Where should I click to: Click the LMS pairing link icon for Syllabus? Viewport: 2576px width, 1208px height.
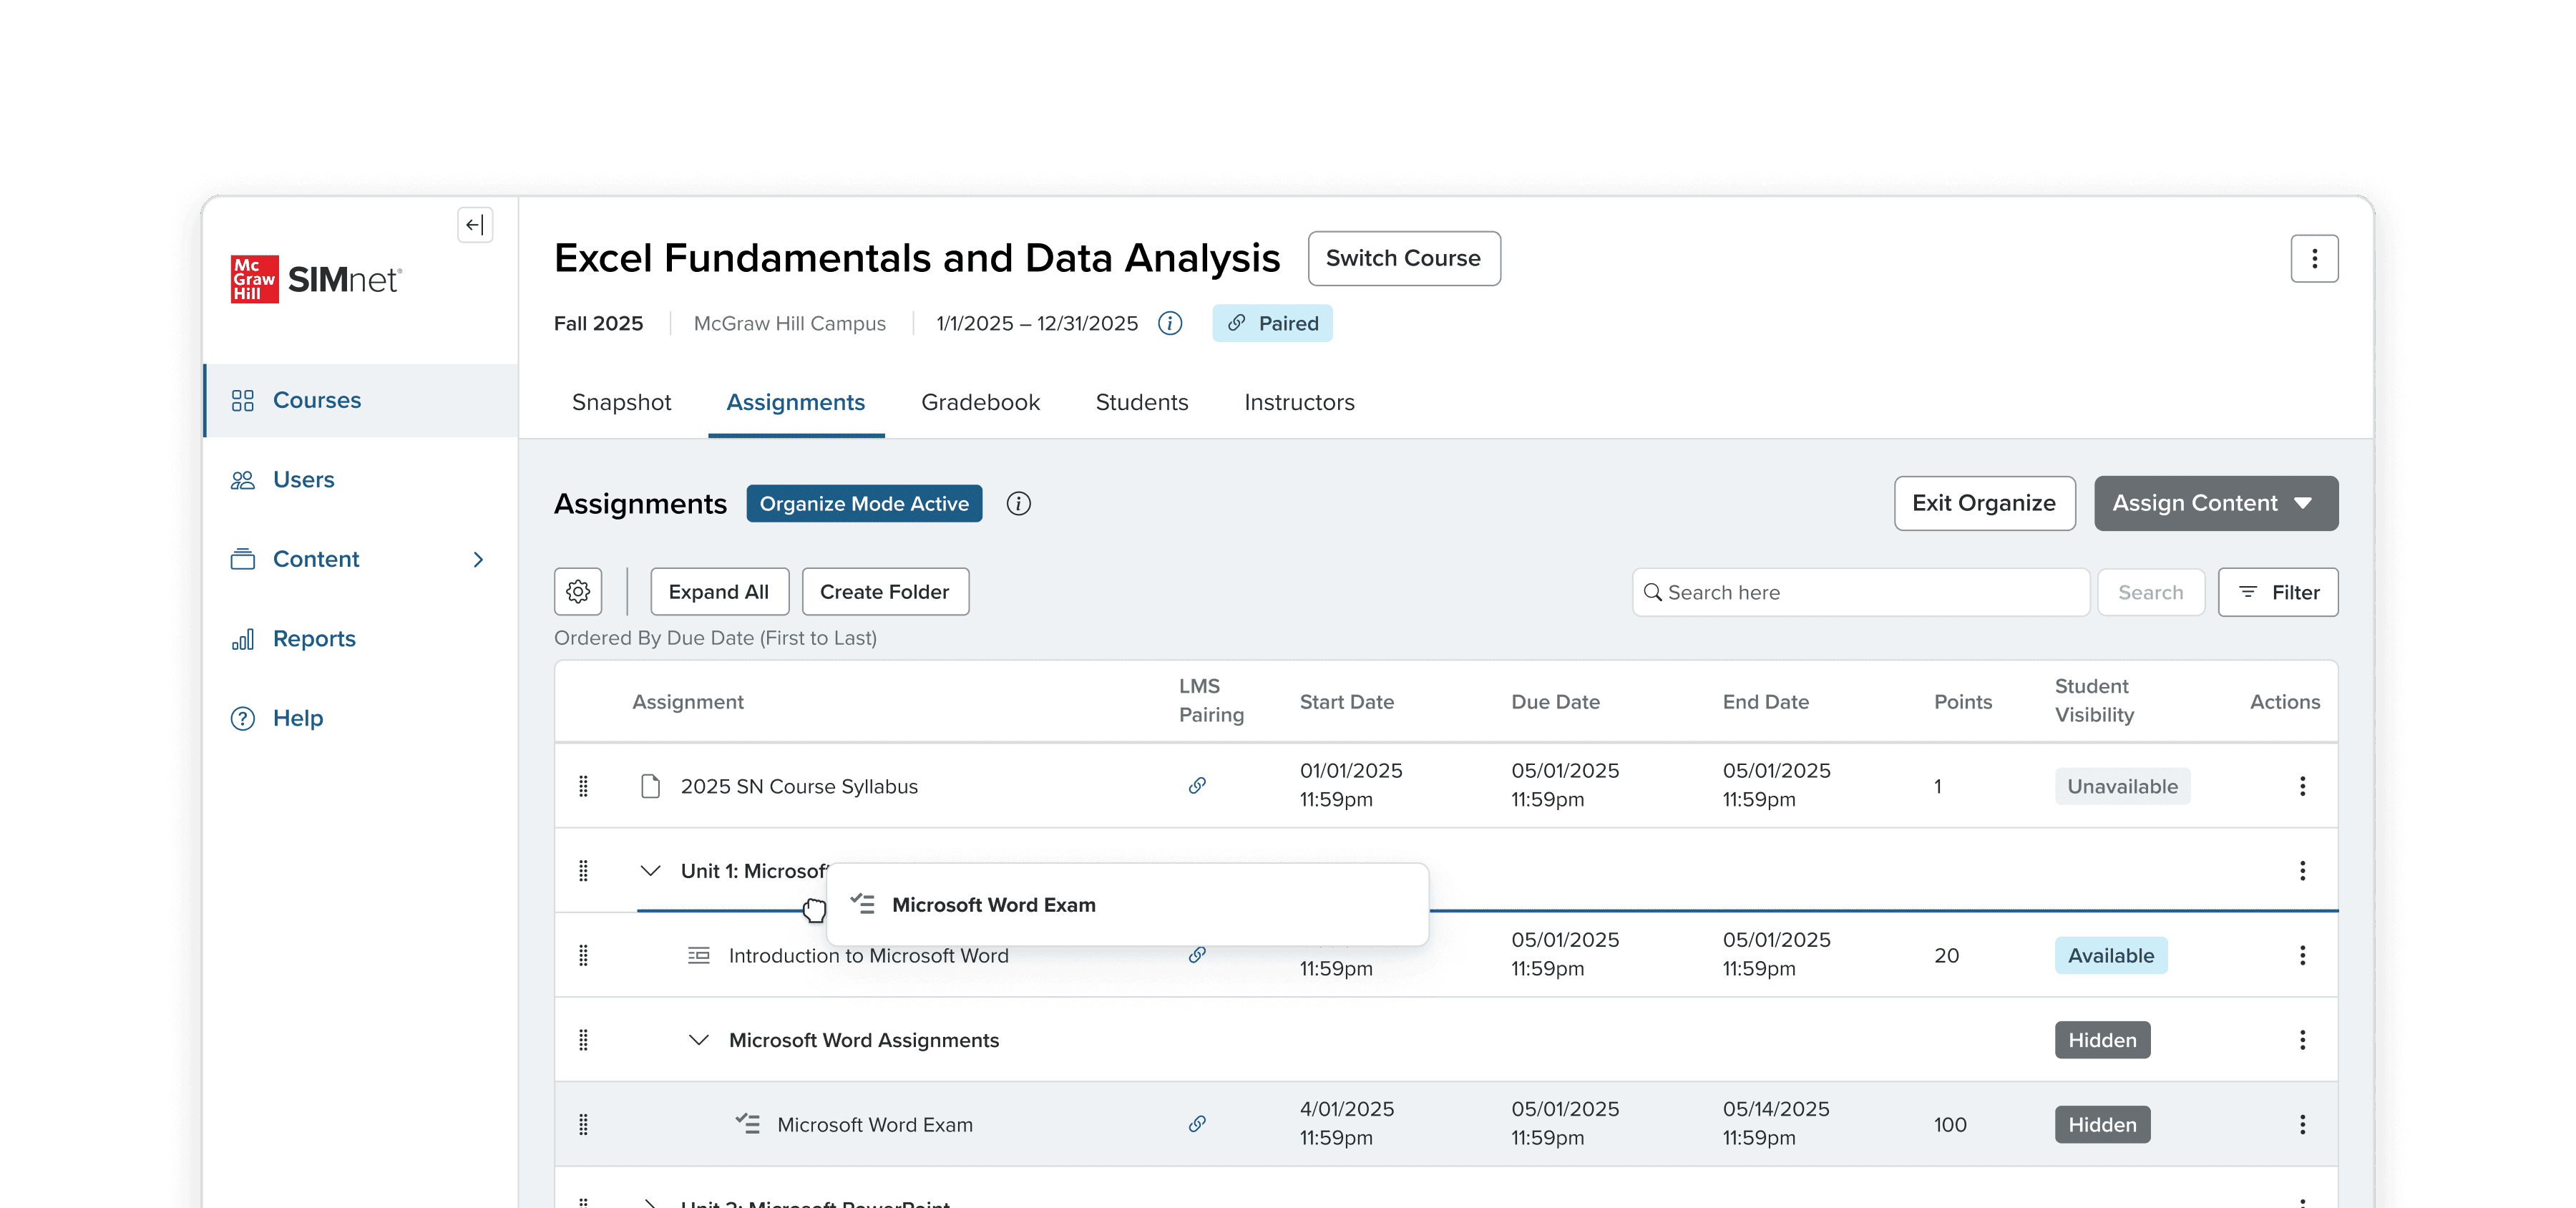pos(1197,786)
